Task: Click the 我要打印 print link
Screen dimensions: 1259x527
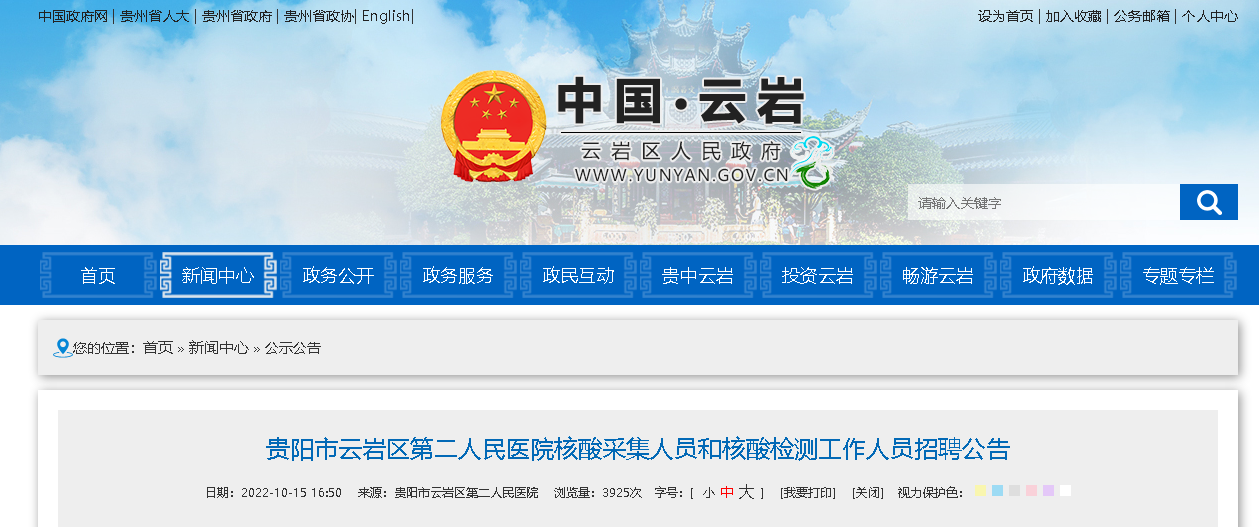Action: pos(808,493)
